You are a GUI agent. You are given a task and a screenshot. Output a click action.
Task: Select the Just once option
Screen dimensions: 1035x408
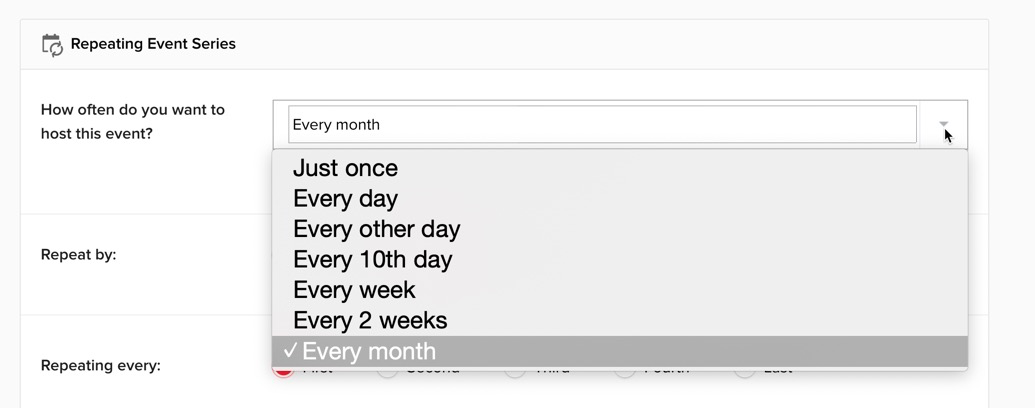coord(345,168)
